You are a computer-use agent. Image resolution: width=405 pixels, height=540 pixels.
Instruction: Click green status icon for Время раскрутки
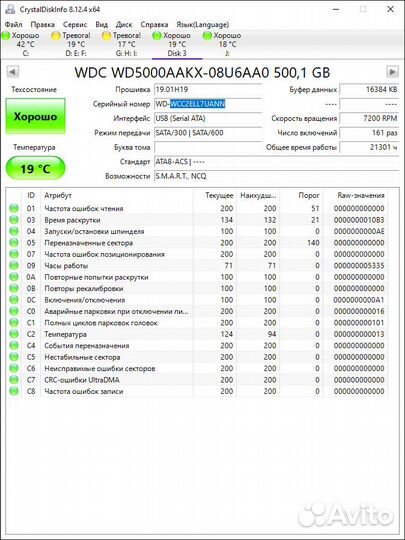point(14,220)
